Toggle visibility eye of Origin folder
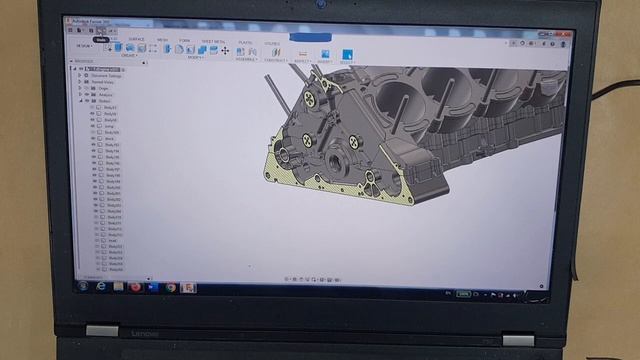640x360 pixels. click(x=87, y=88)
